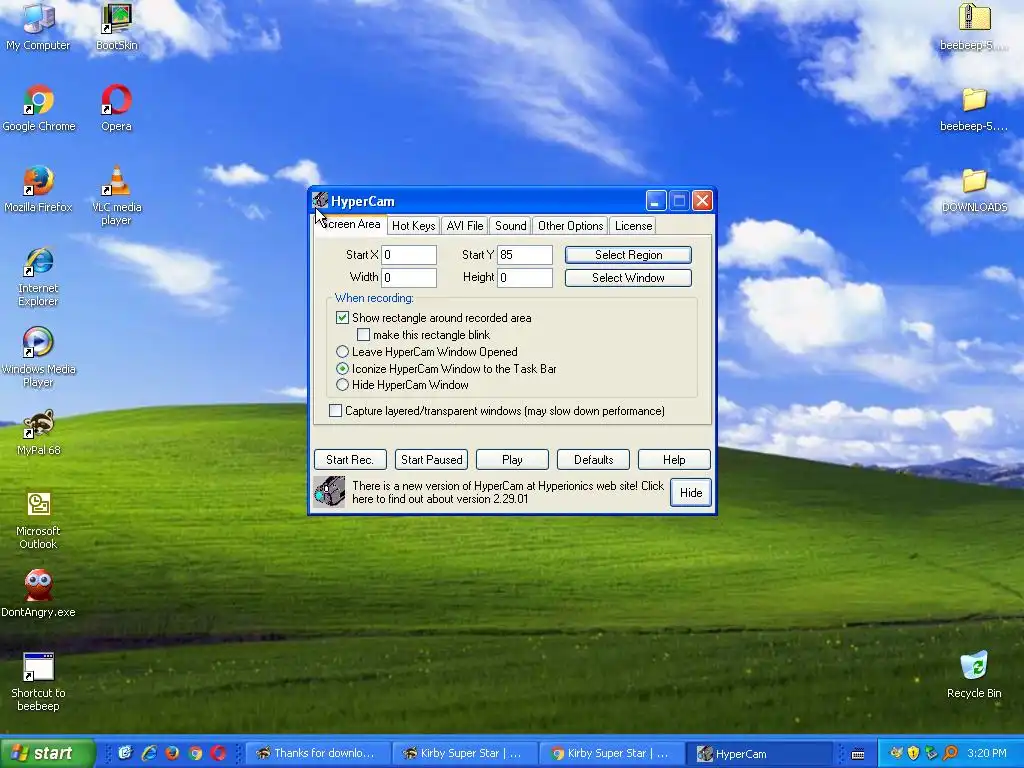The image size is (1024, 768).
Task: Click the Start Y input field
Action: pos(525,255)
